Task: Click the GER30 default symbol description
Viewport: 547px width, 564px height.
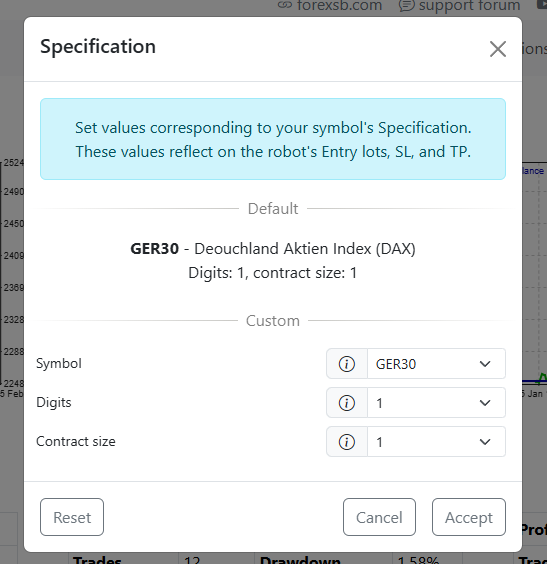Action: [273, 249]
